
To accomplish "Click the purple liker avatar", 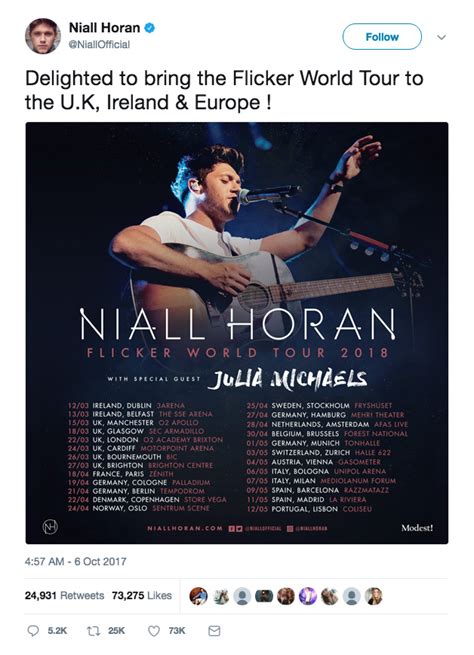I will [308, 596].
